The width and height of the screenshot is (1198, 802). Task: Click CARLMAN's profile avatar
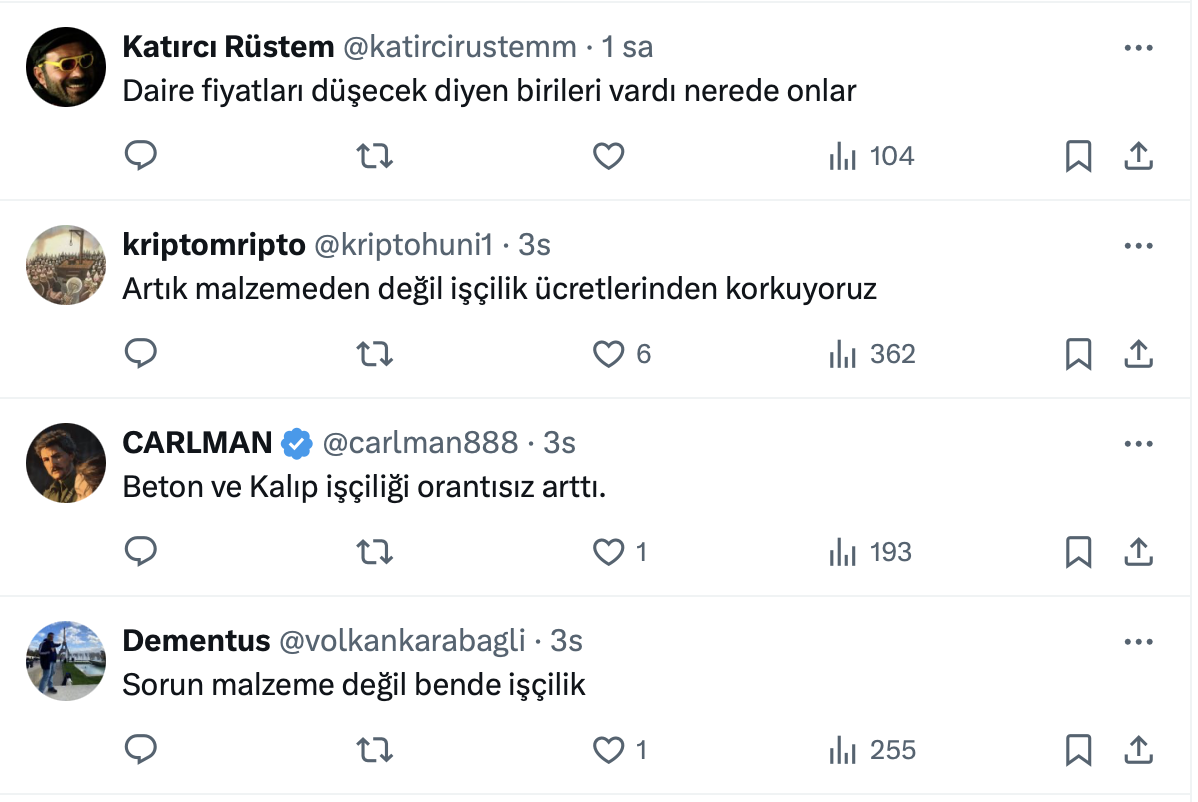pos(66,463)
